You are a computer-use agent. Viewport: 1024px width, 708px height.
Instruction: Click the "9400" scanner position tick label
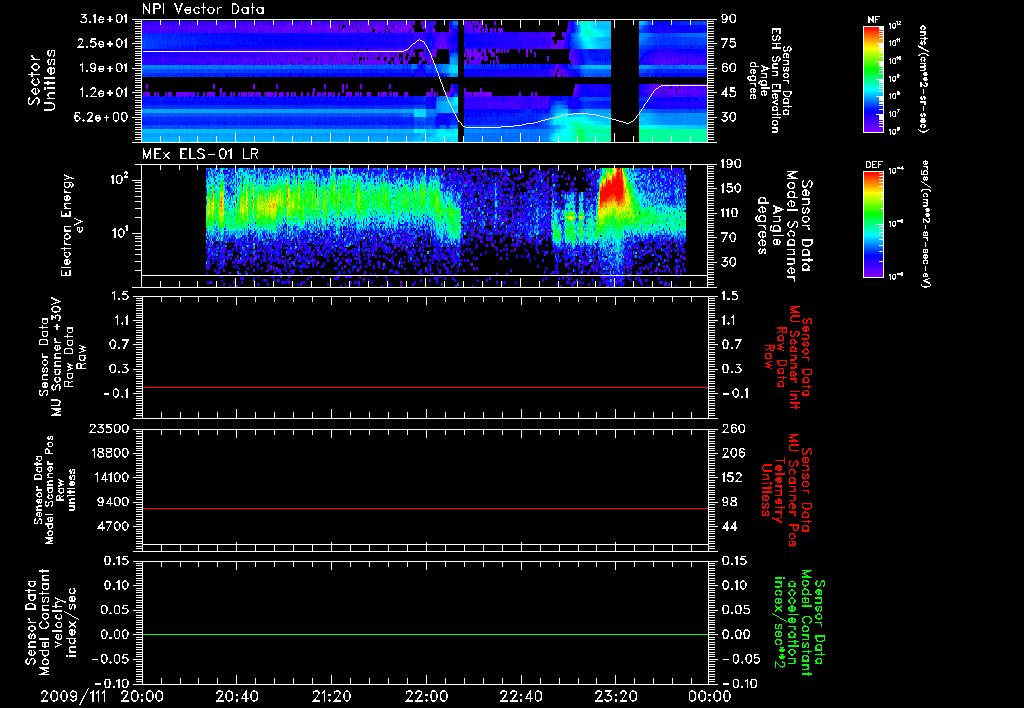click(114, 502)
